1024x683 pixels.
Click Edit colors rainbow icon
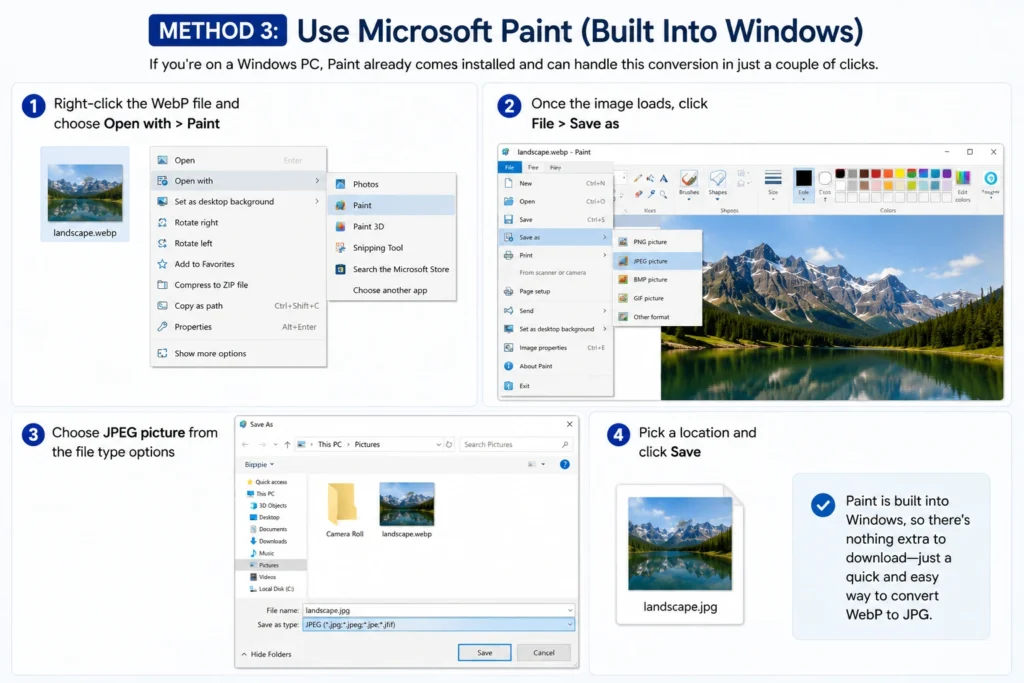pyautogui.click(x=963, y=178)
